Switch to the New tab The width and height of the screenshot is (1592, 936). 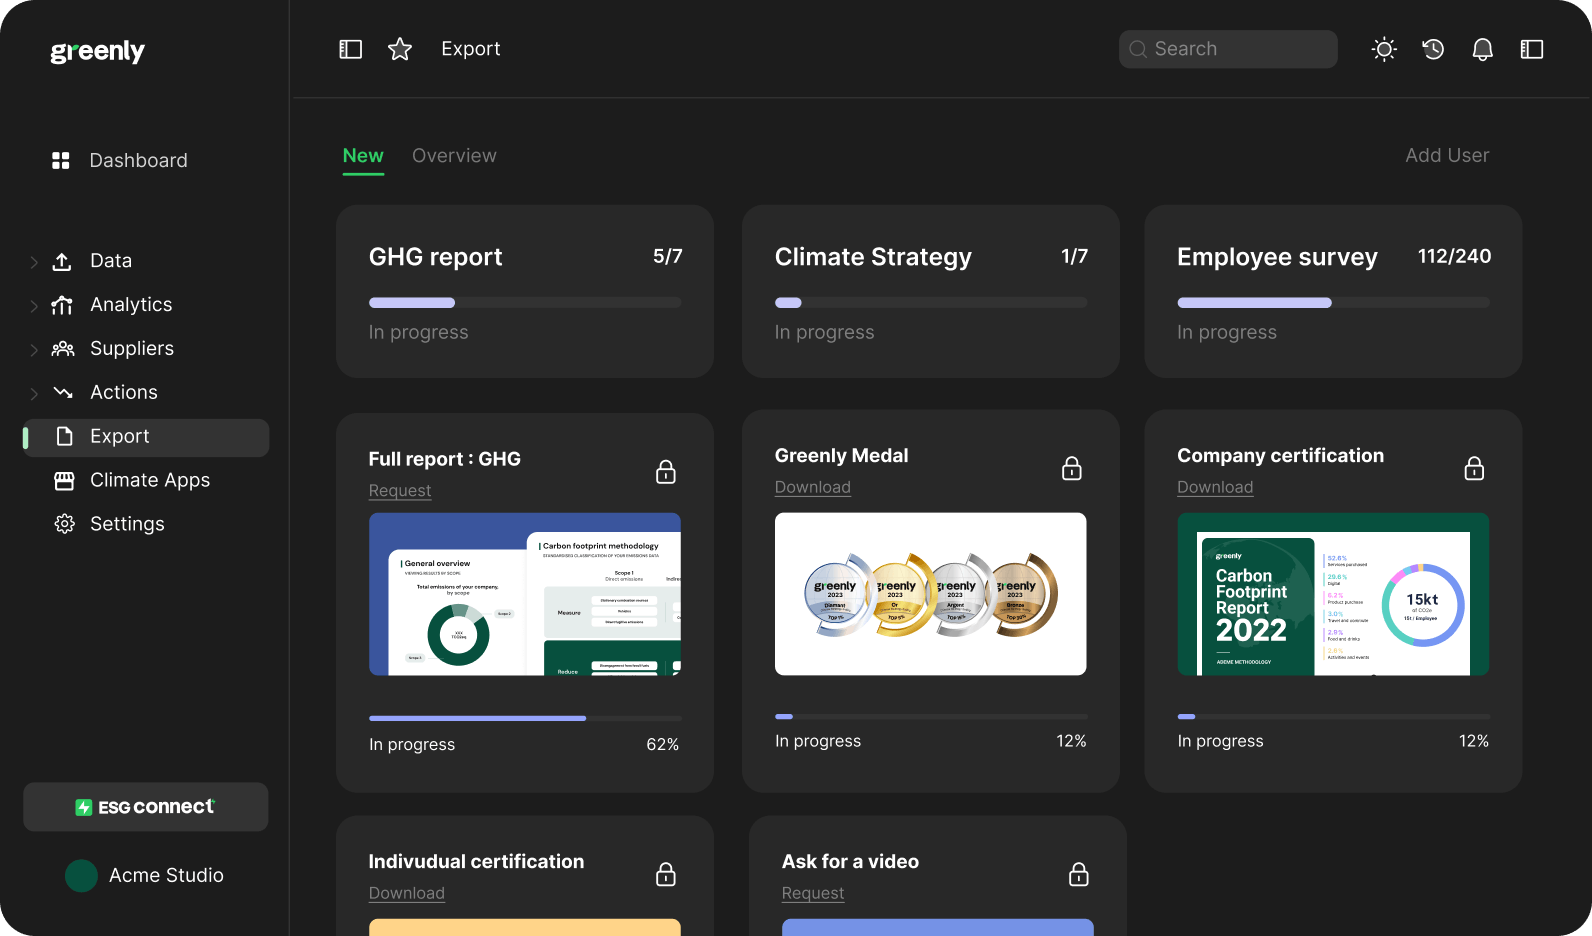pos(363,156)
